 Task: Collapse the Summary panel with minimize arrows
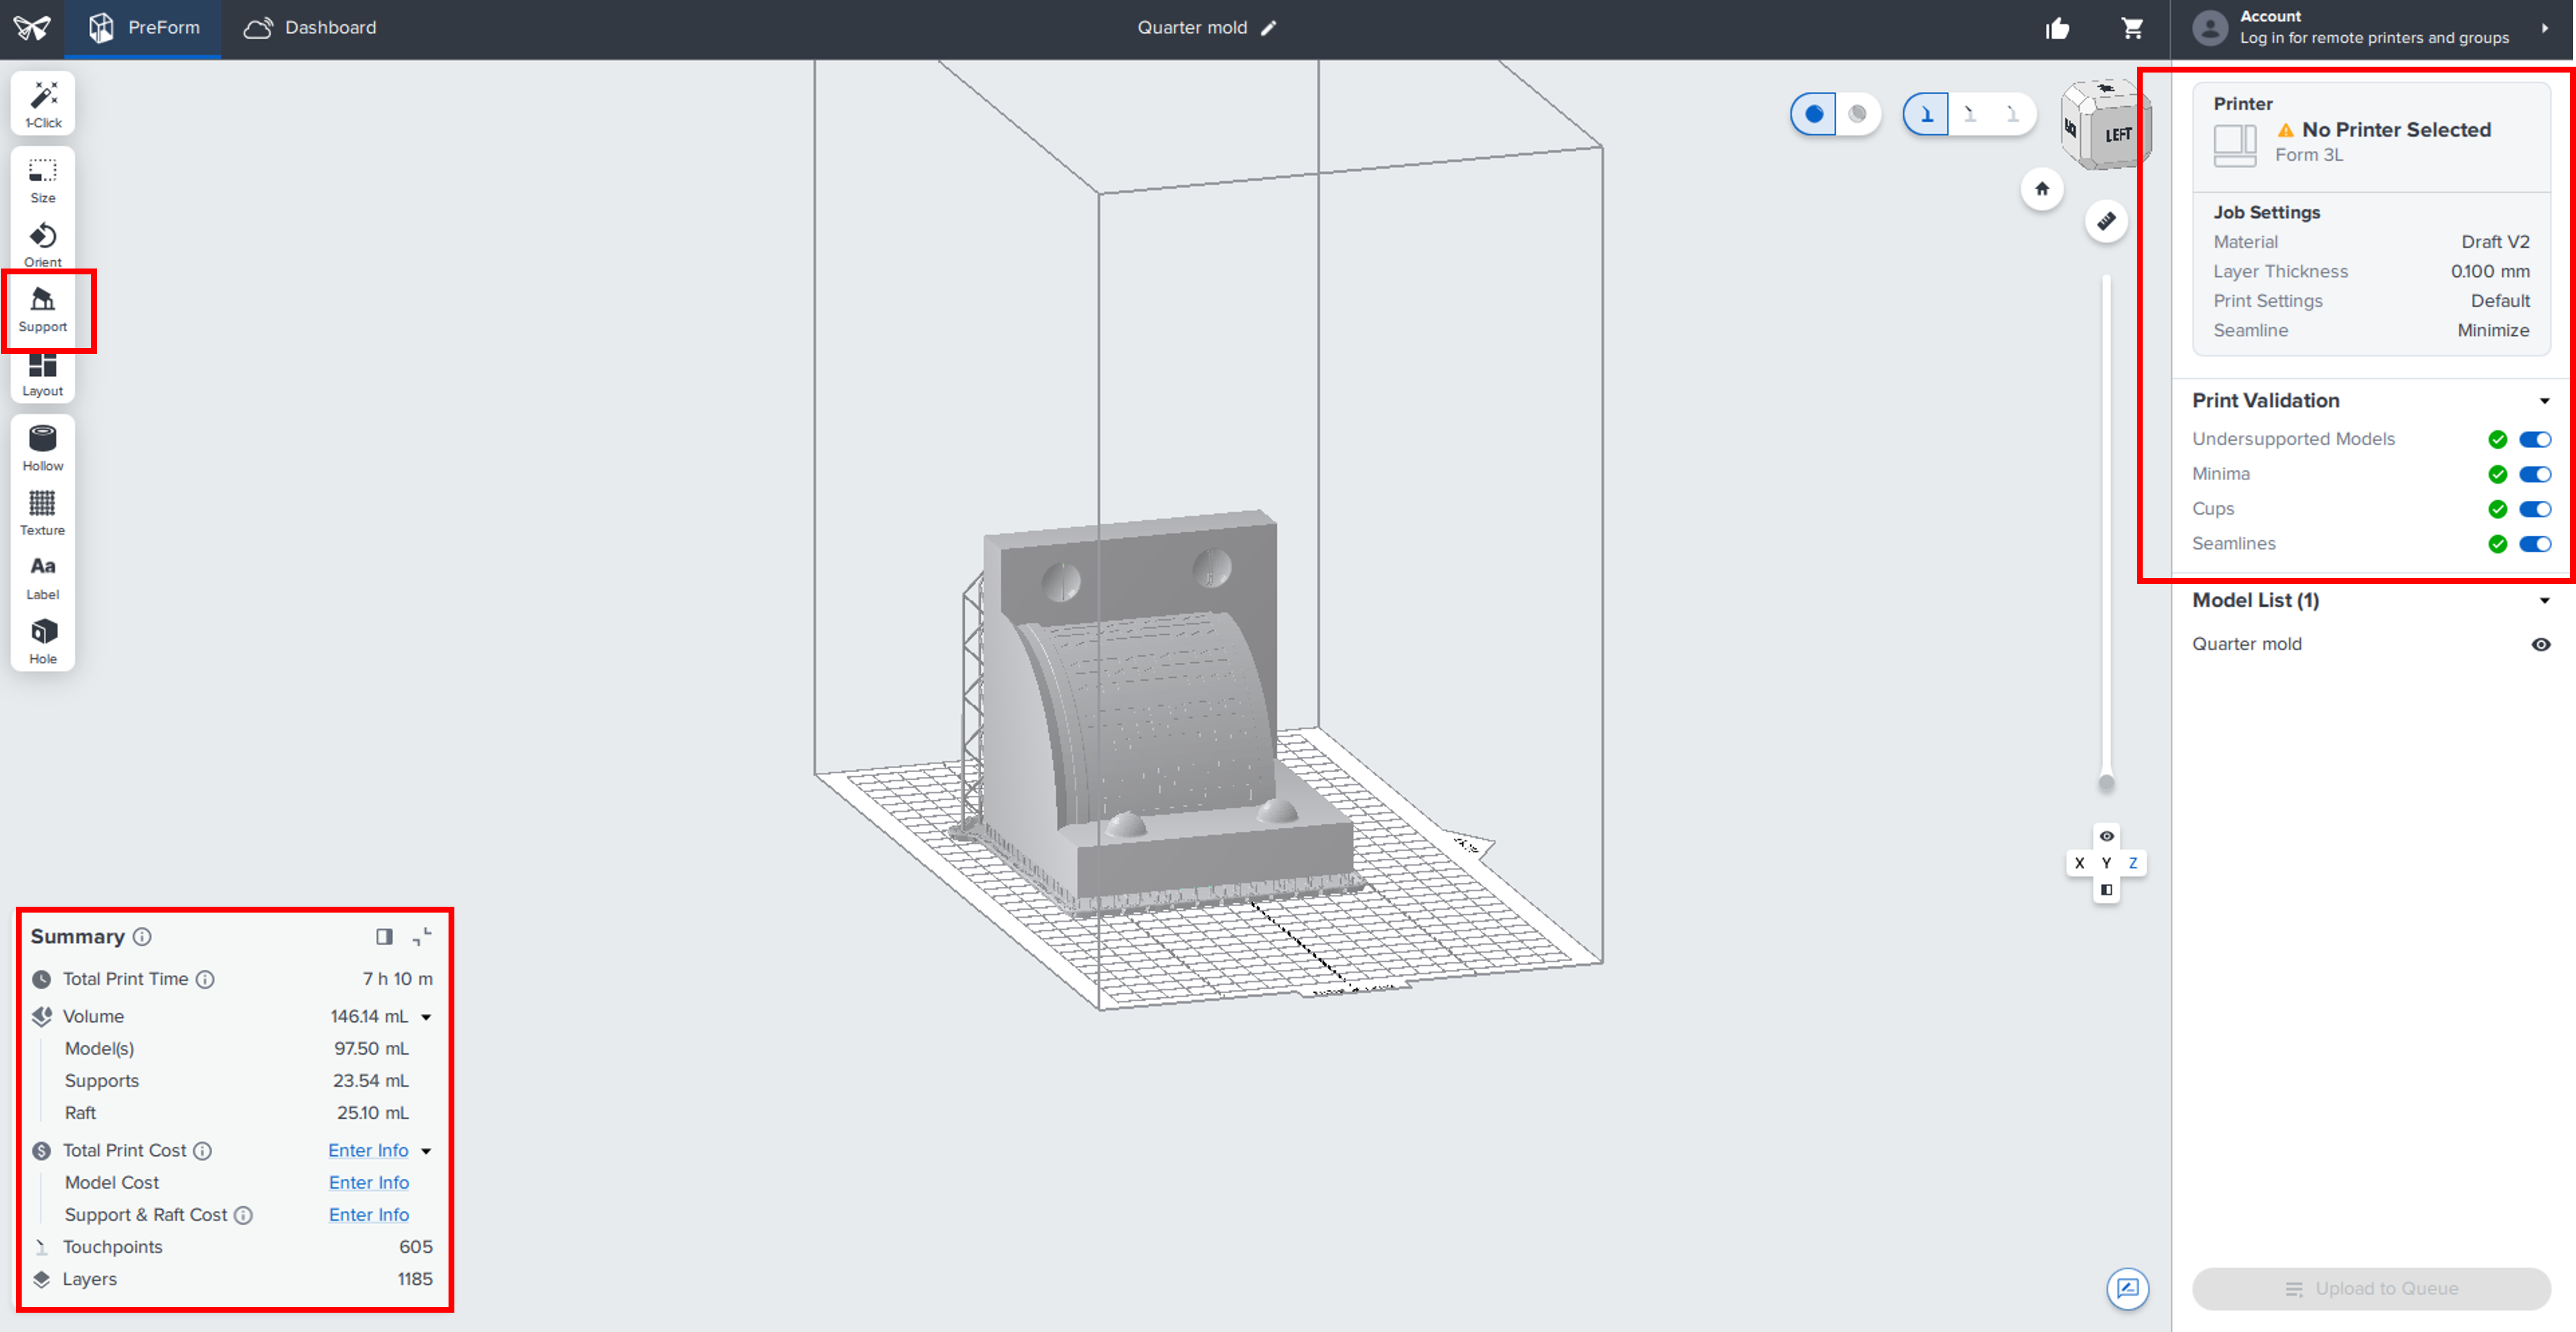pos(422,936)
